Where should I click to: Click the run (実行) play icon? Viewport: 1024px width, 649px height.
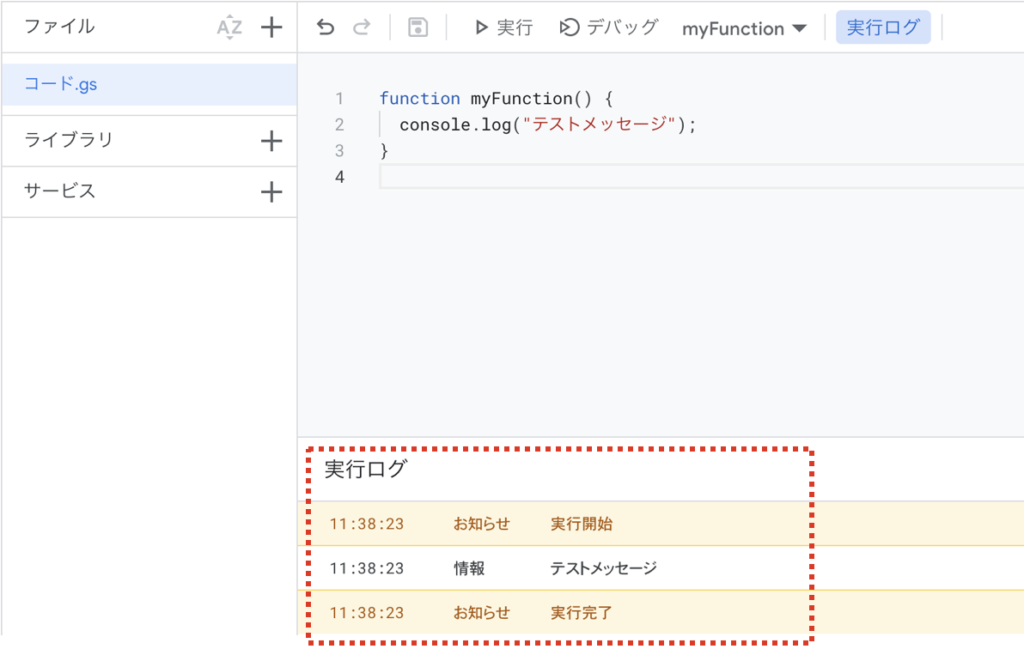[x=482, y=27]
